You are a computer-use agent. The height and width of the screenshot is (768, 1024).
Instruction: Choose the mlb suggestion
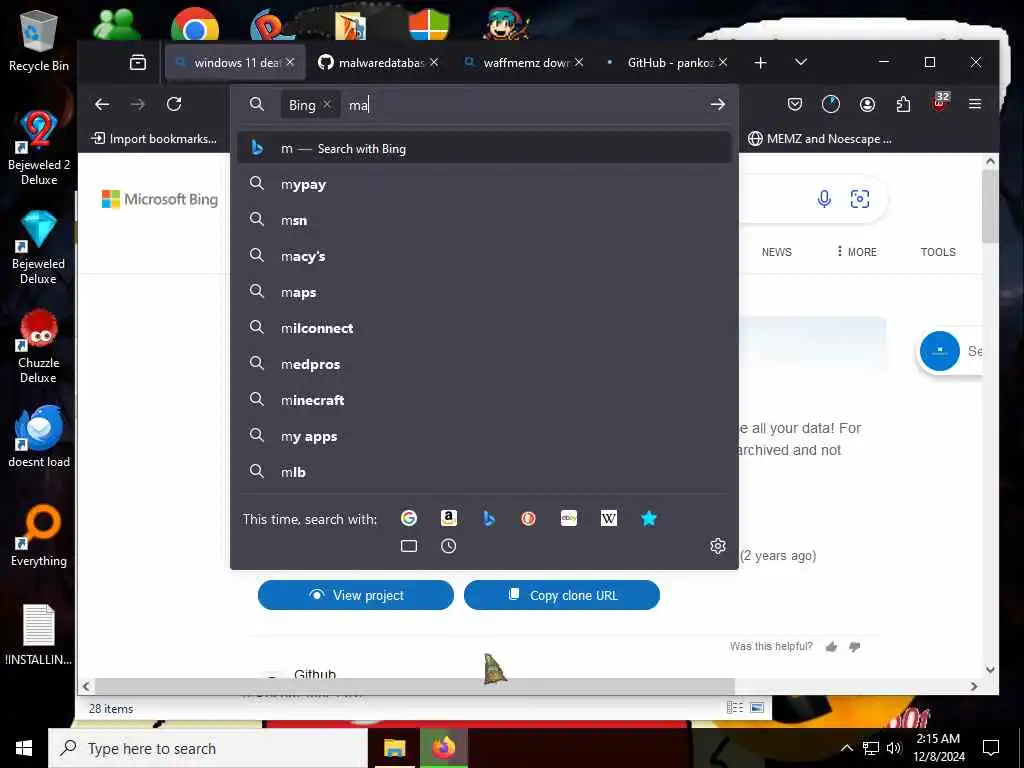click(484, 472)
